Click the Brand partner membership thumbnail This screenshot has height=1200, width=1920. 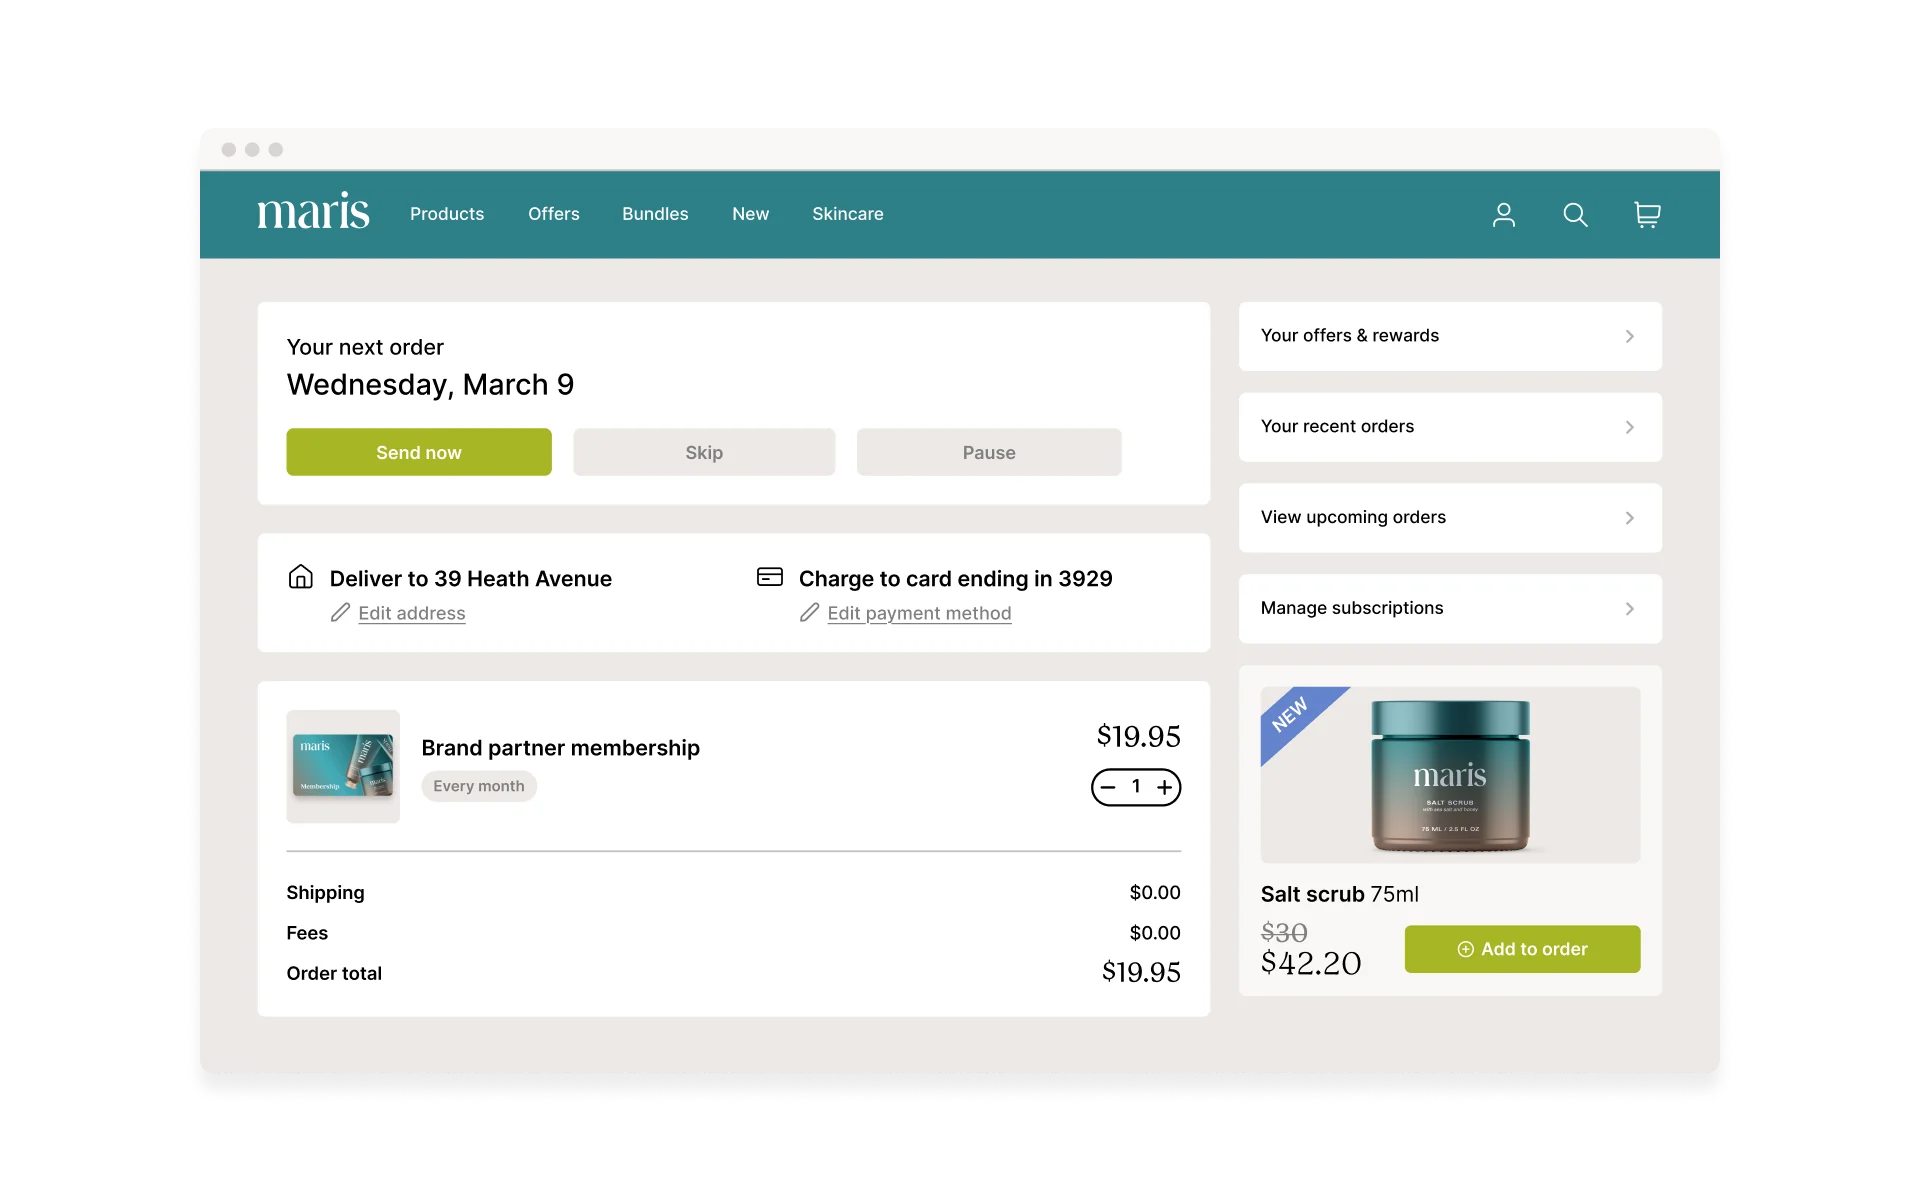point(342,767)
